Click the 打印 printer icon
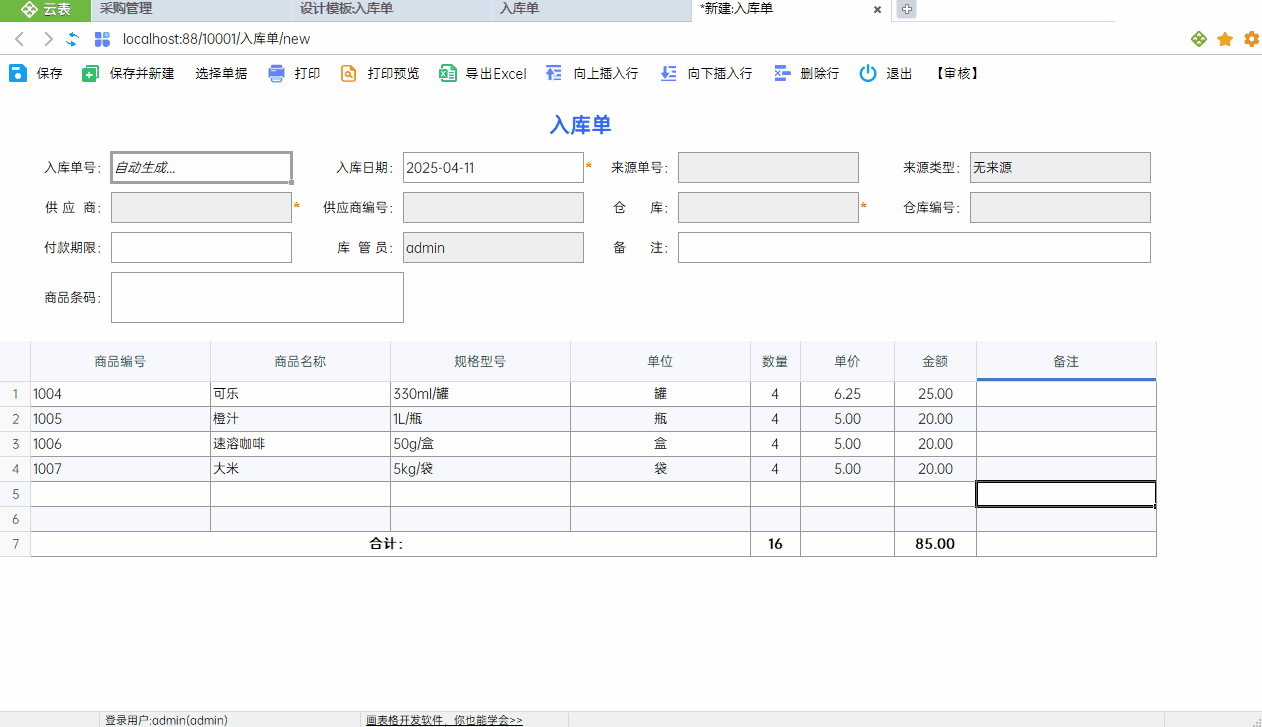Image resolution: width=1262 pixels, height=727 pixels. coord(277,73)
